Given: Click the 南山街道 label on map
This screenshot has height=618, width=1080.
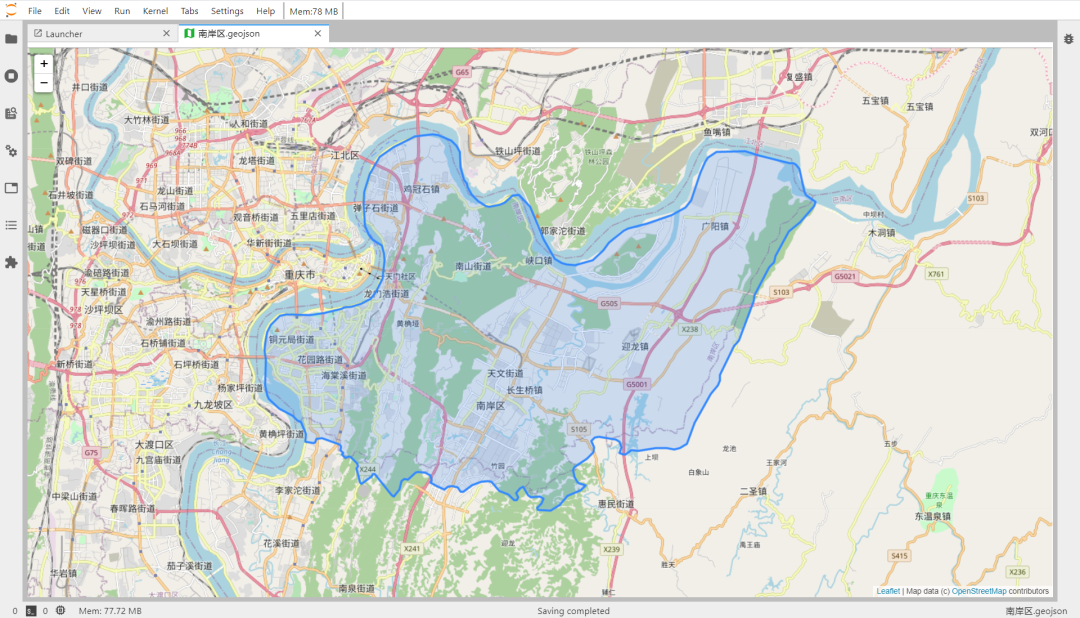Looking at the screenshot, I should point(473,266).
